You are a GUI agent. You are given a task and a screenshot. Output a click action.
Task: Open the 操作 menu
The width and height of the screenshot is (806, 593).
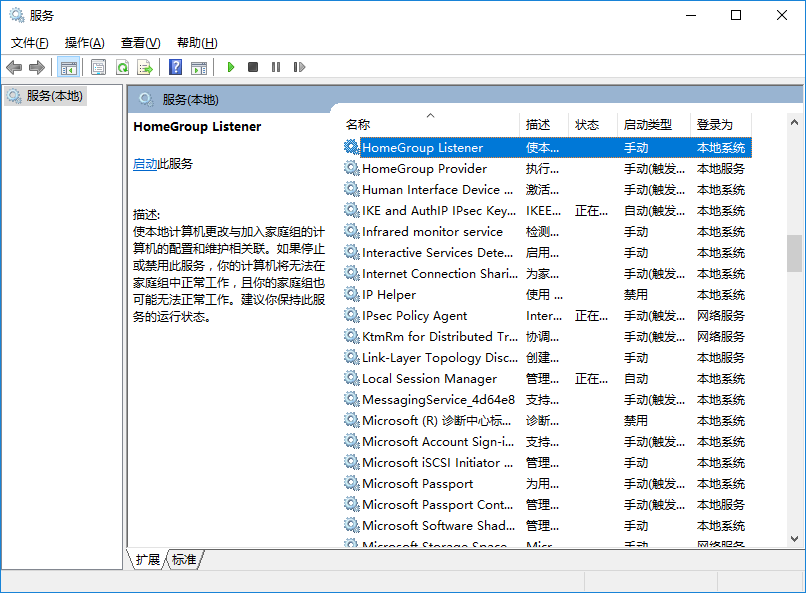[x=85, y=43]
